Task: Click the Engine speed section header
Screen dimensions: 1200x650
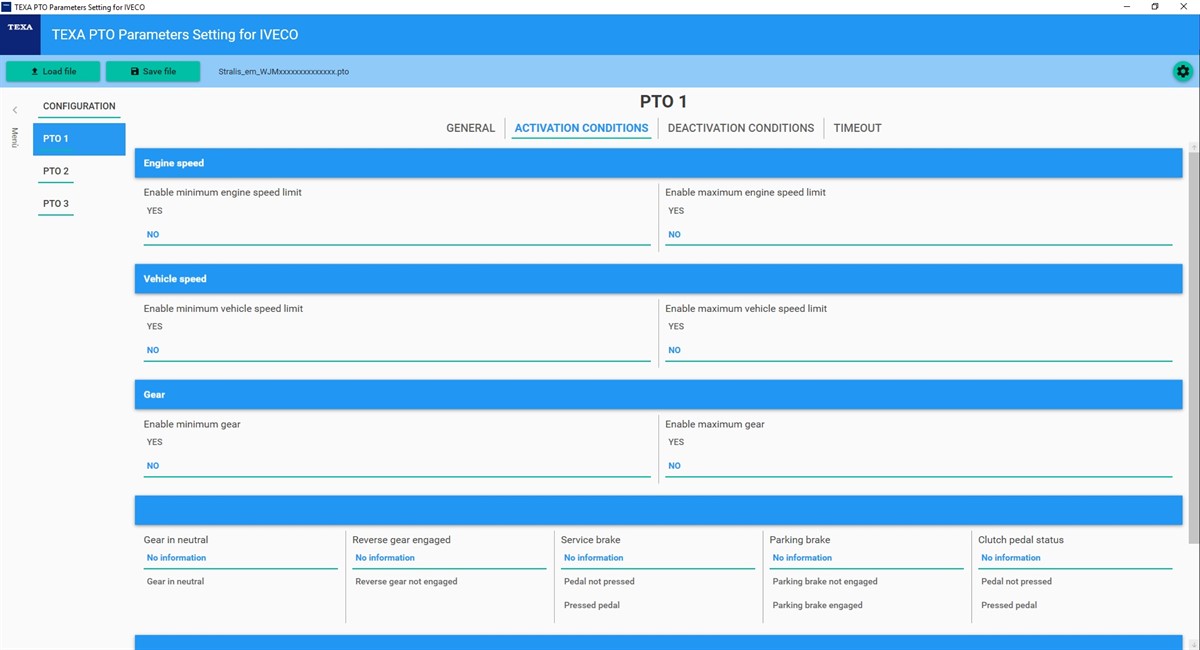Action: point(659,163)
